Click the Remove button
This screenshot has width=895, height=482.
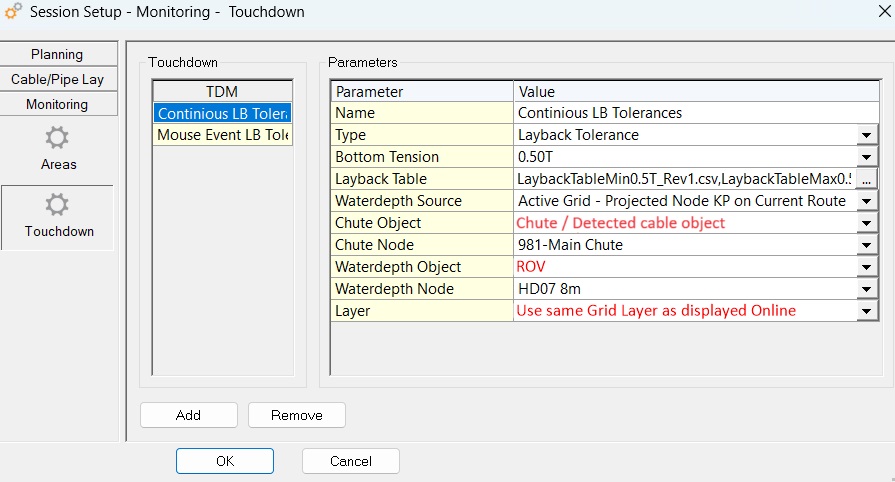[x=297, y=415]
